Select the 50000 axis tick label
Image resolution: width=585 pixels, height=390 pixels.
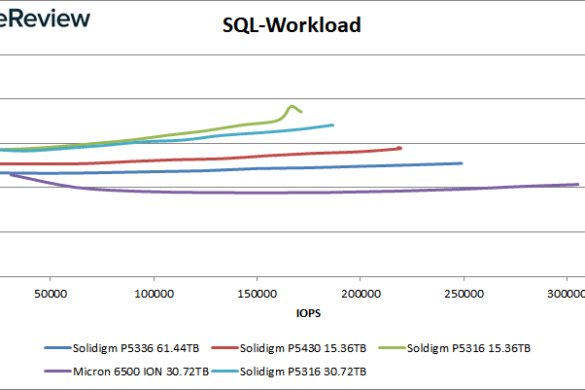click(x=50, y=294)
